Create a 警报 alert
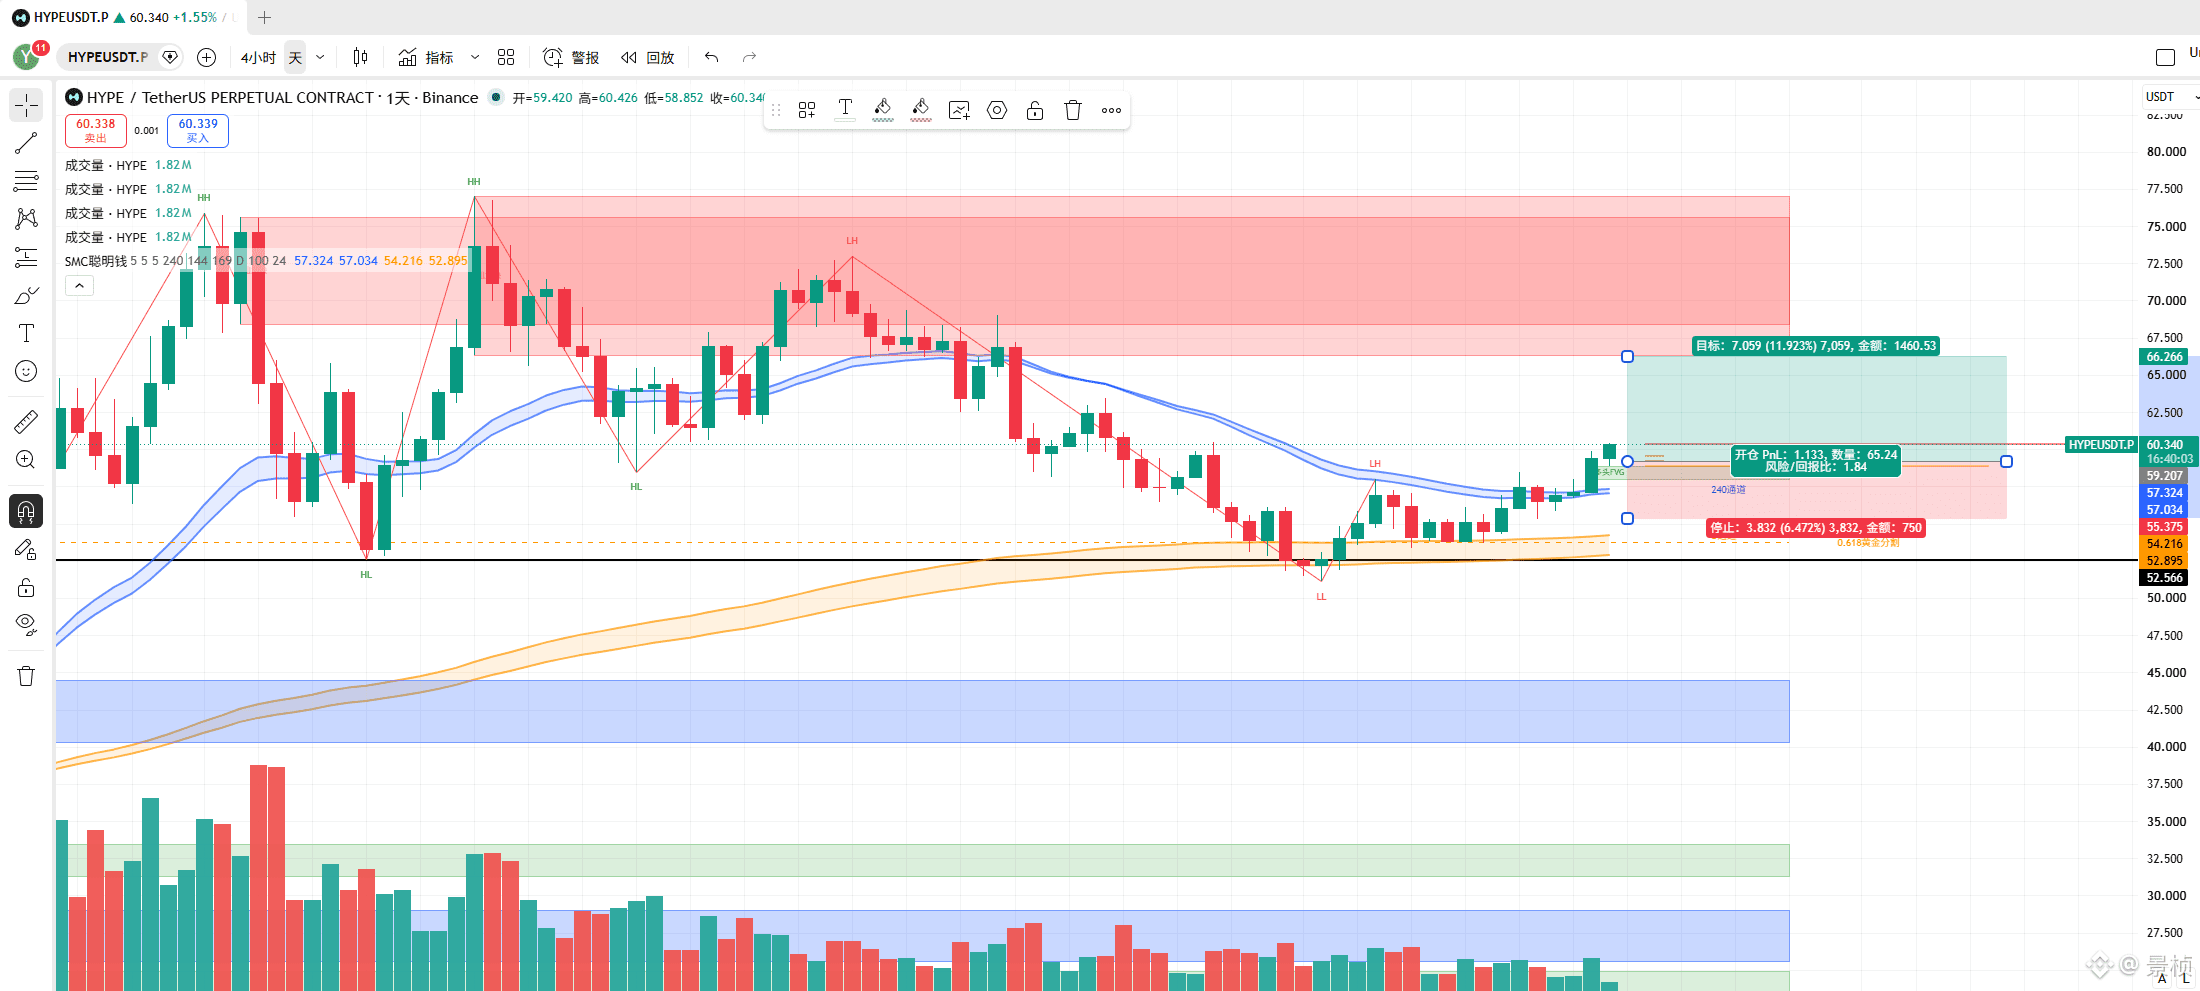The image size is (2200, 991). pos(571,57)
